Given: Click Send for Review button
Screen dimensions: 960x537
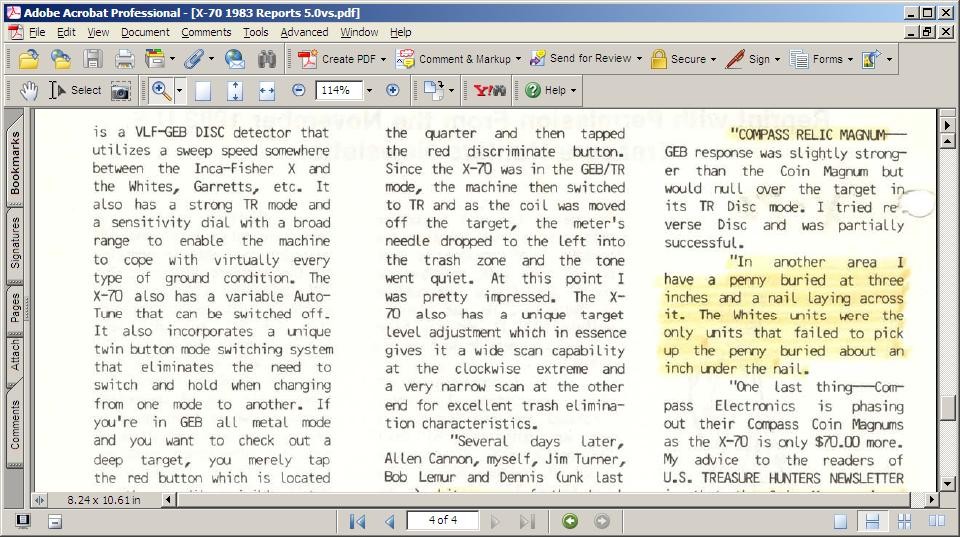Looking at the screenshot, I should tap(580, 59).
